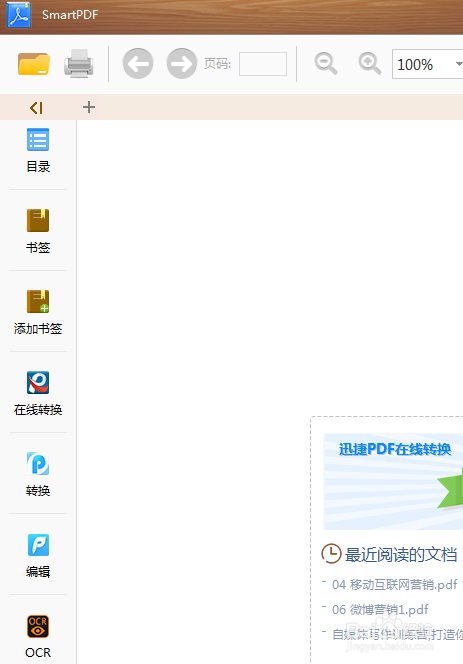
Task: Zoom out with the minus magnifier icon
Action: [326, 64]
